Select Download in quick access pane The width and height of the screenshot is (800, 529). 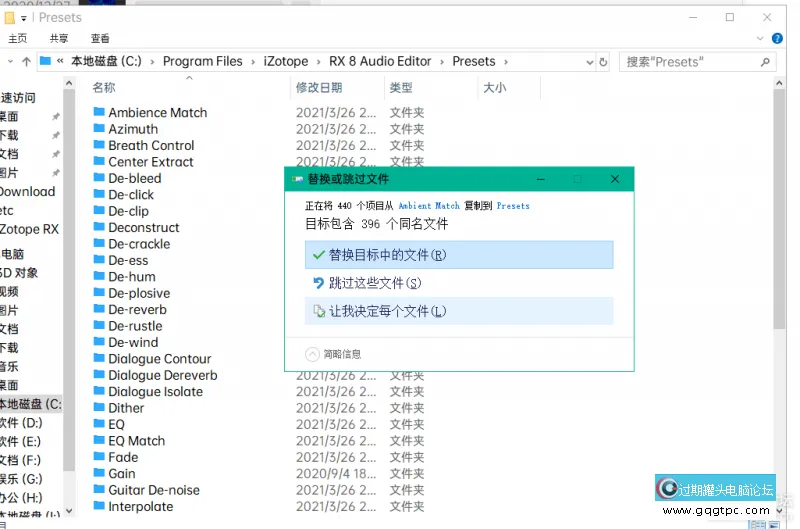[x=28, y=192]
